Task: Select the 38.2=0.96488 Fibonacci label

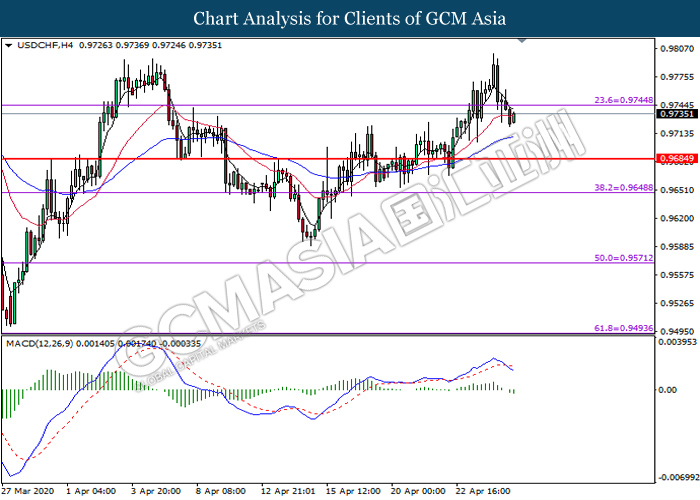Action: 624,188
